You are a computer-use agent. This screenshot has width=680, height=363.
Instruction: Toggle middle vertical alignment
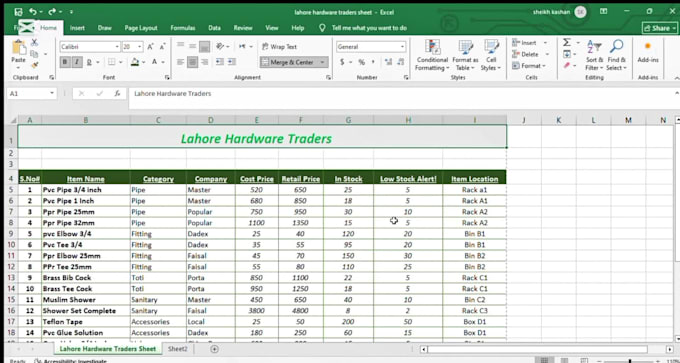(193, 46)
